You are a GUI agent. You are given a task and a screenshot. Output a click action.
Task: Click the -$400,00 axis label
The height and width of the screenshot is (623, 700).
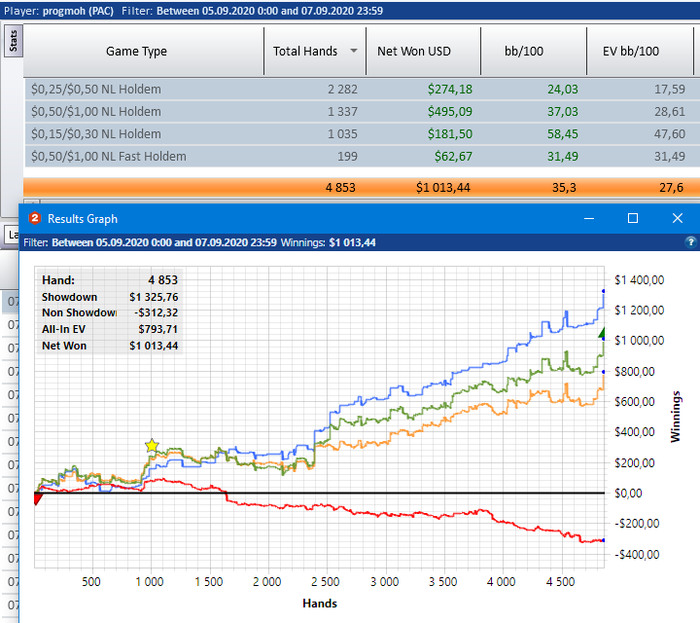(x=637, y=555)
